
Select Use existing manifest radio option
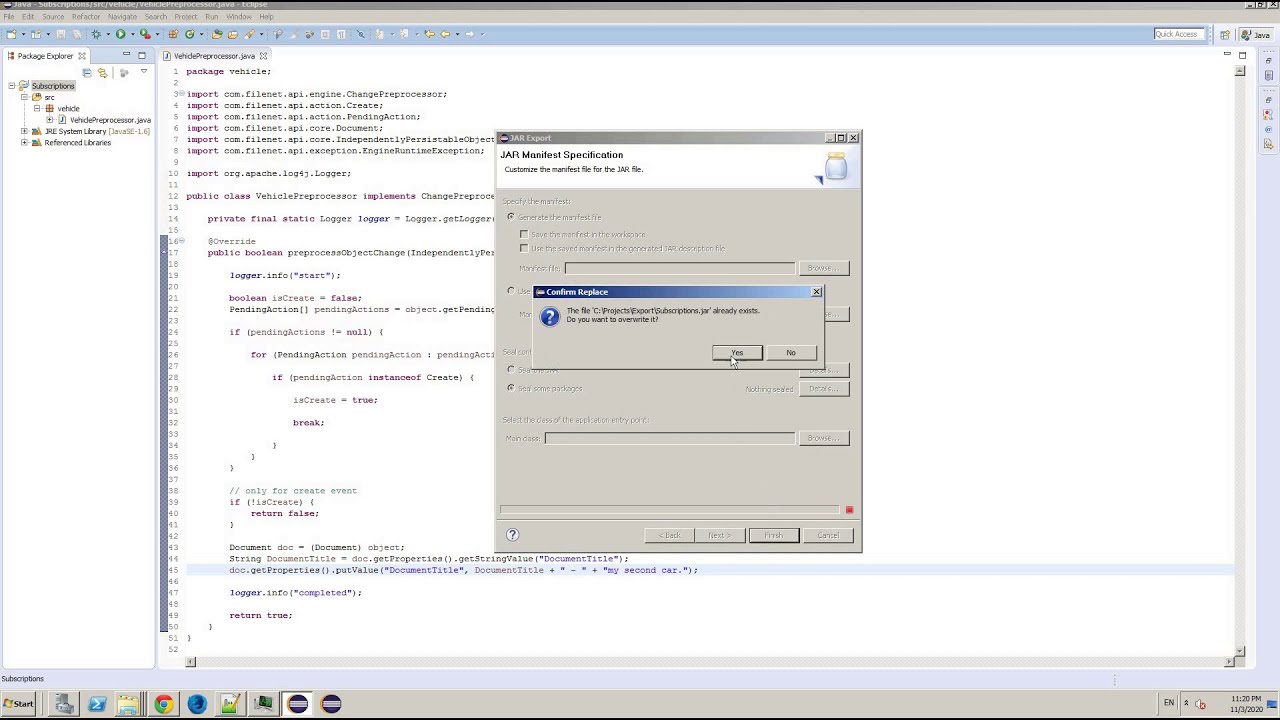(511, 291)
